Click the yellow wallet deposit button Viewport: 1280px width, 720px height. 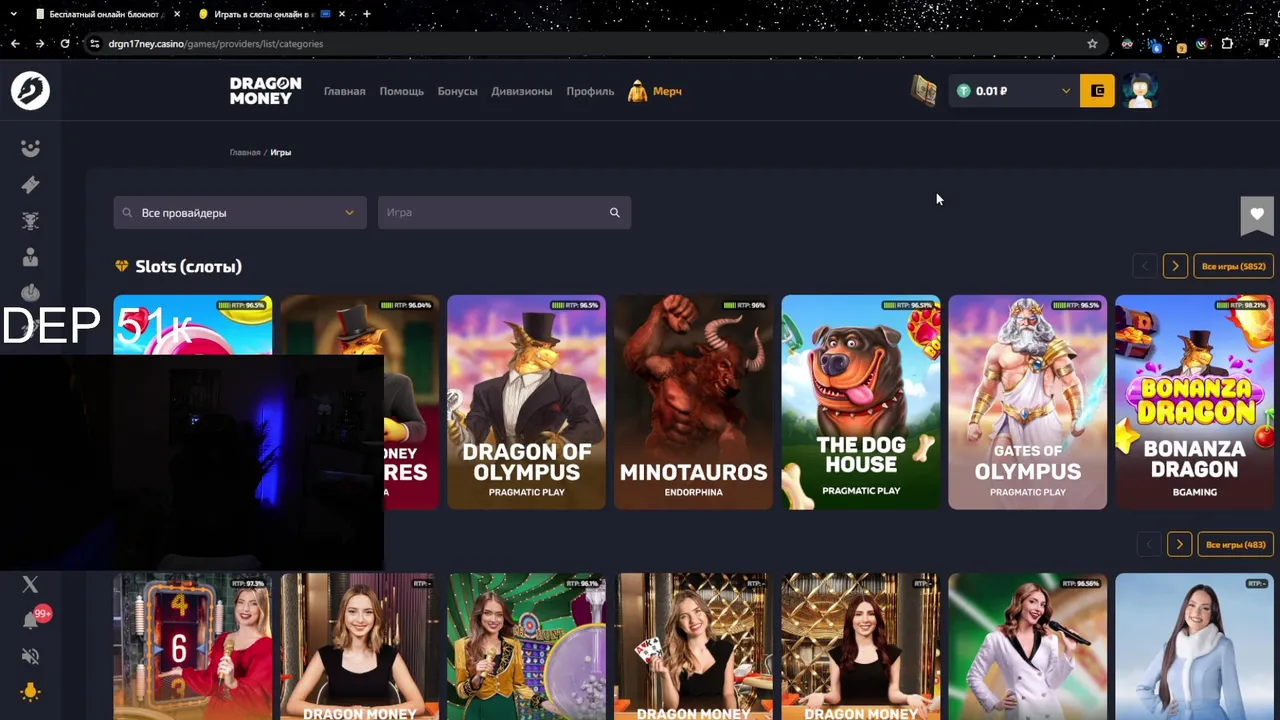1097,91
